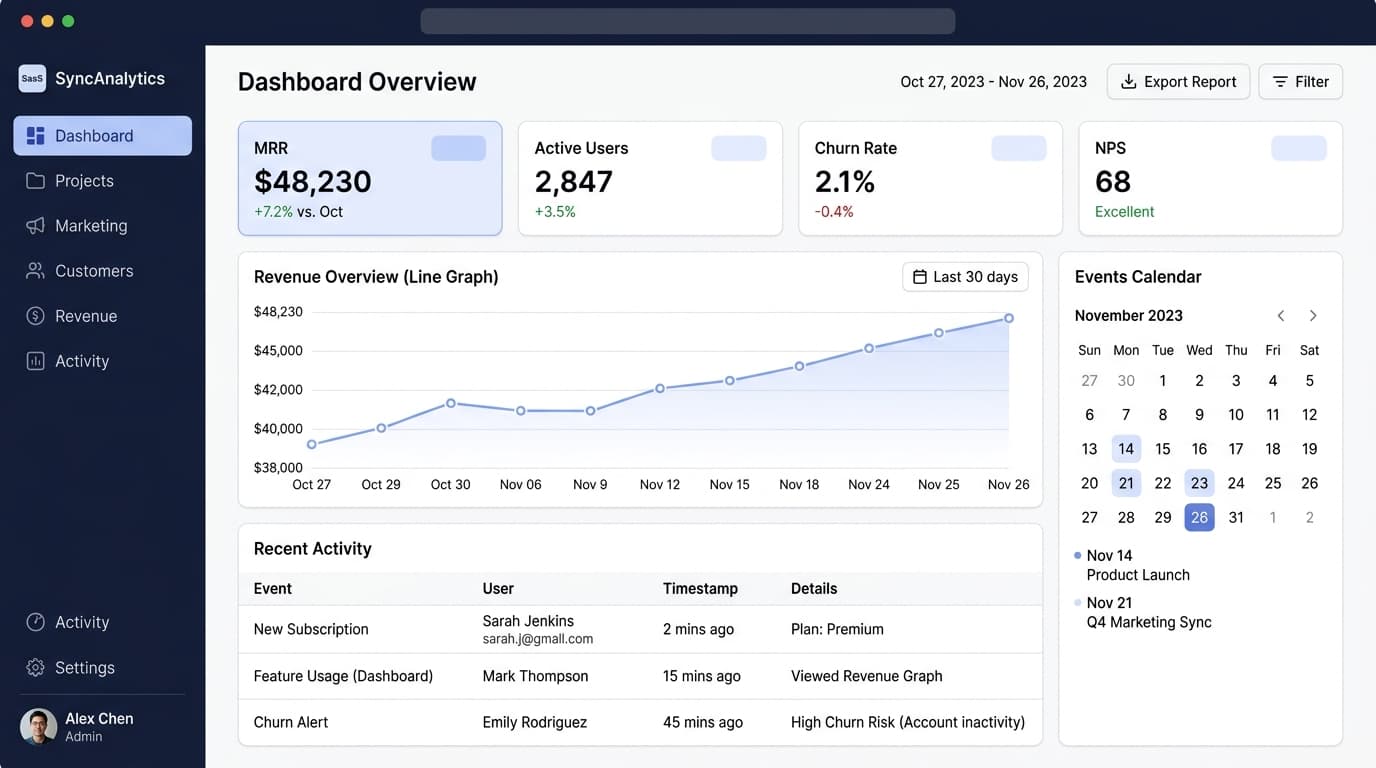Click the Customers people icon
The width and height of the screenshot is (1376, 768).
pos(35,271)
